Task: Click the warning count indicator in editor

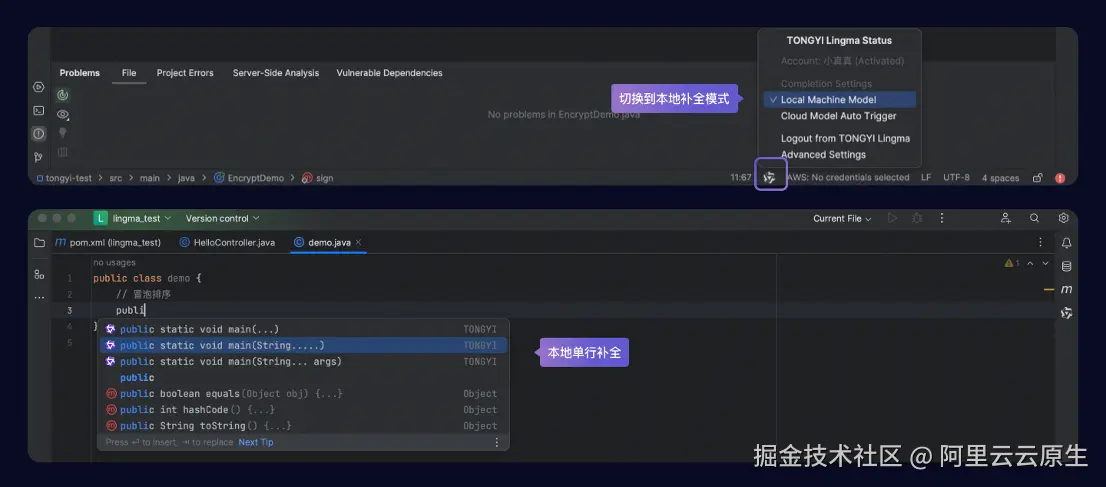Action: [x=1011, y=263]
